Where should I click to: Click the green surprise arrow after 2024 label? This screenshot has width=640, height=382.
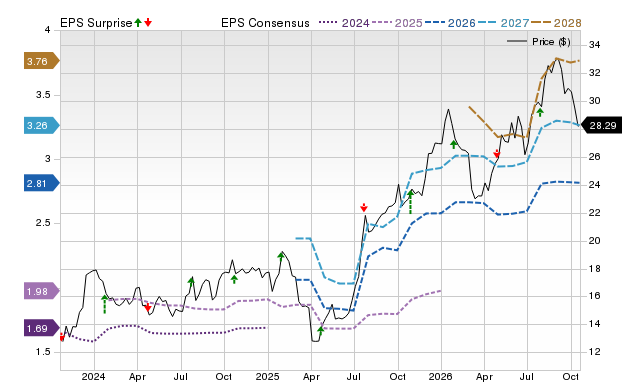click(104, 304)
